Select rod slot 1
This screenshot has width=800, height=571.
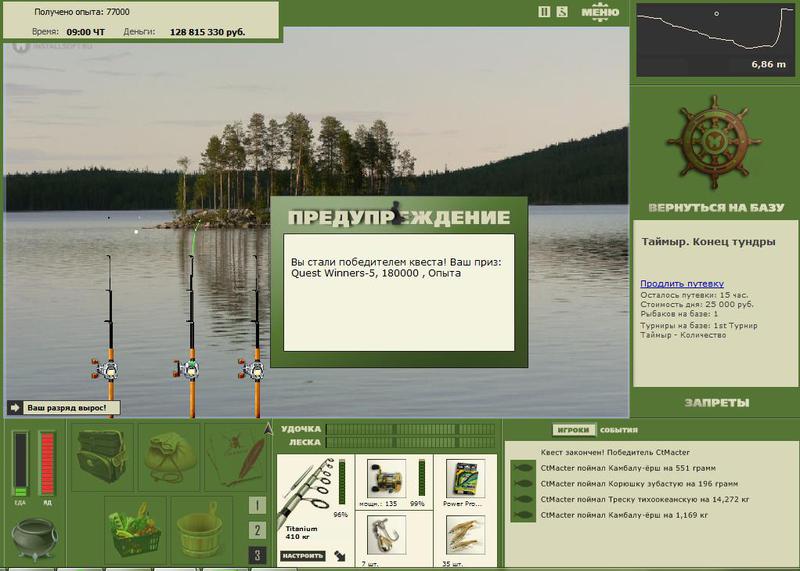(x=257, y=506)
